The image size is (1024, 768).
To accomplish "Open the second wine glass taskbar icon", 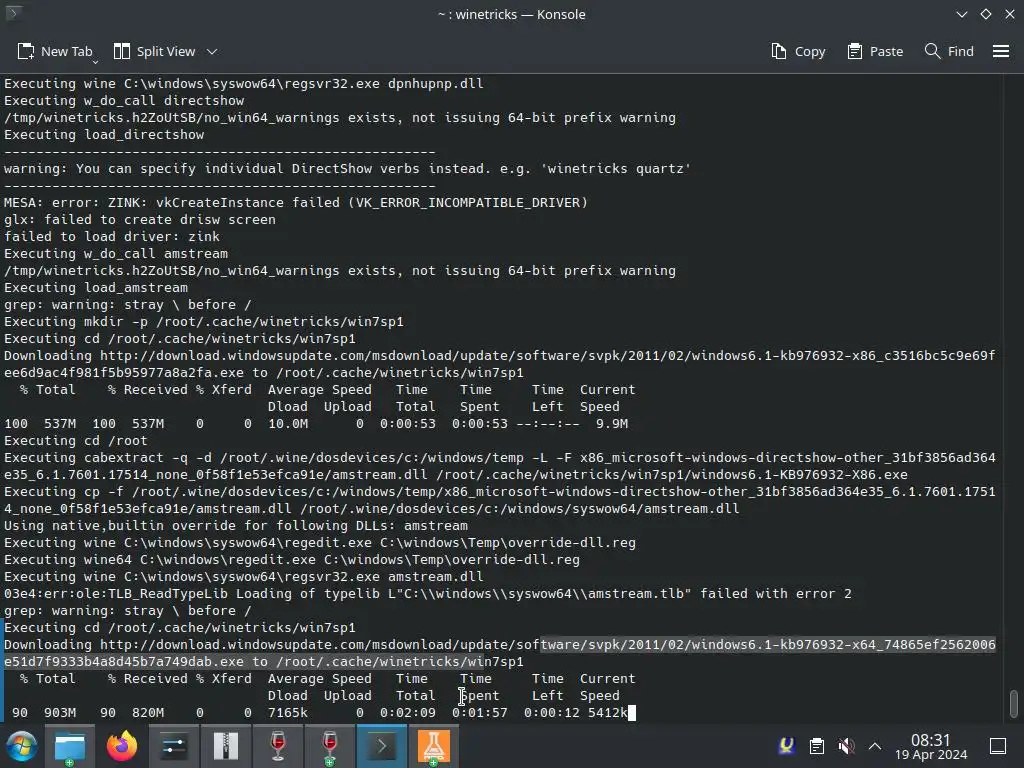I will click(x=330, y=746).
